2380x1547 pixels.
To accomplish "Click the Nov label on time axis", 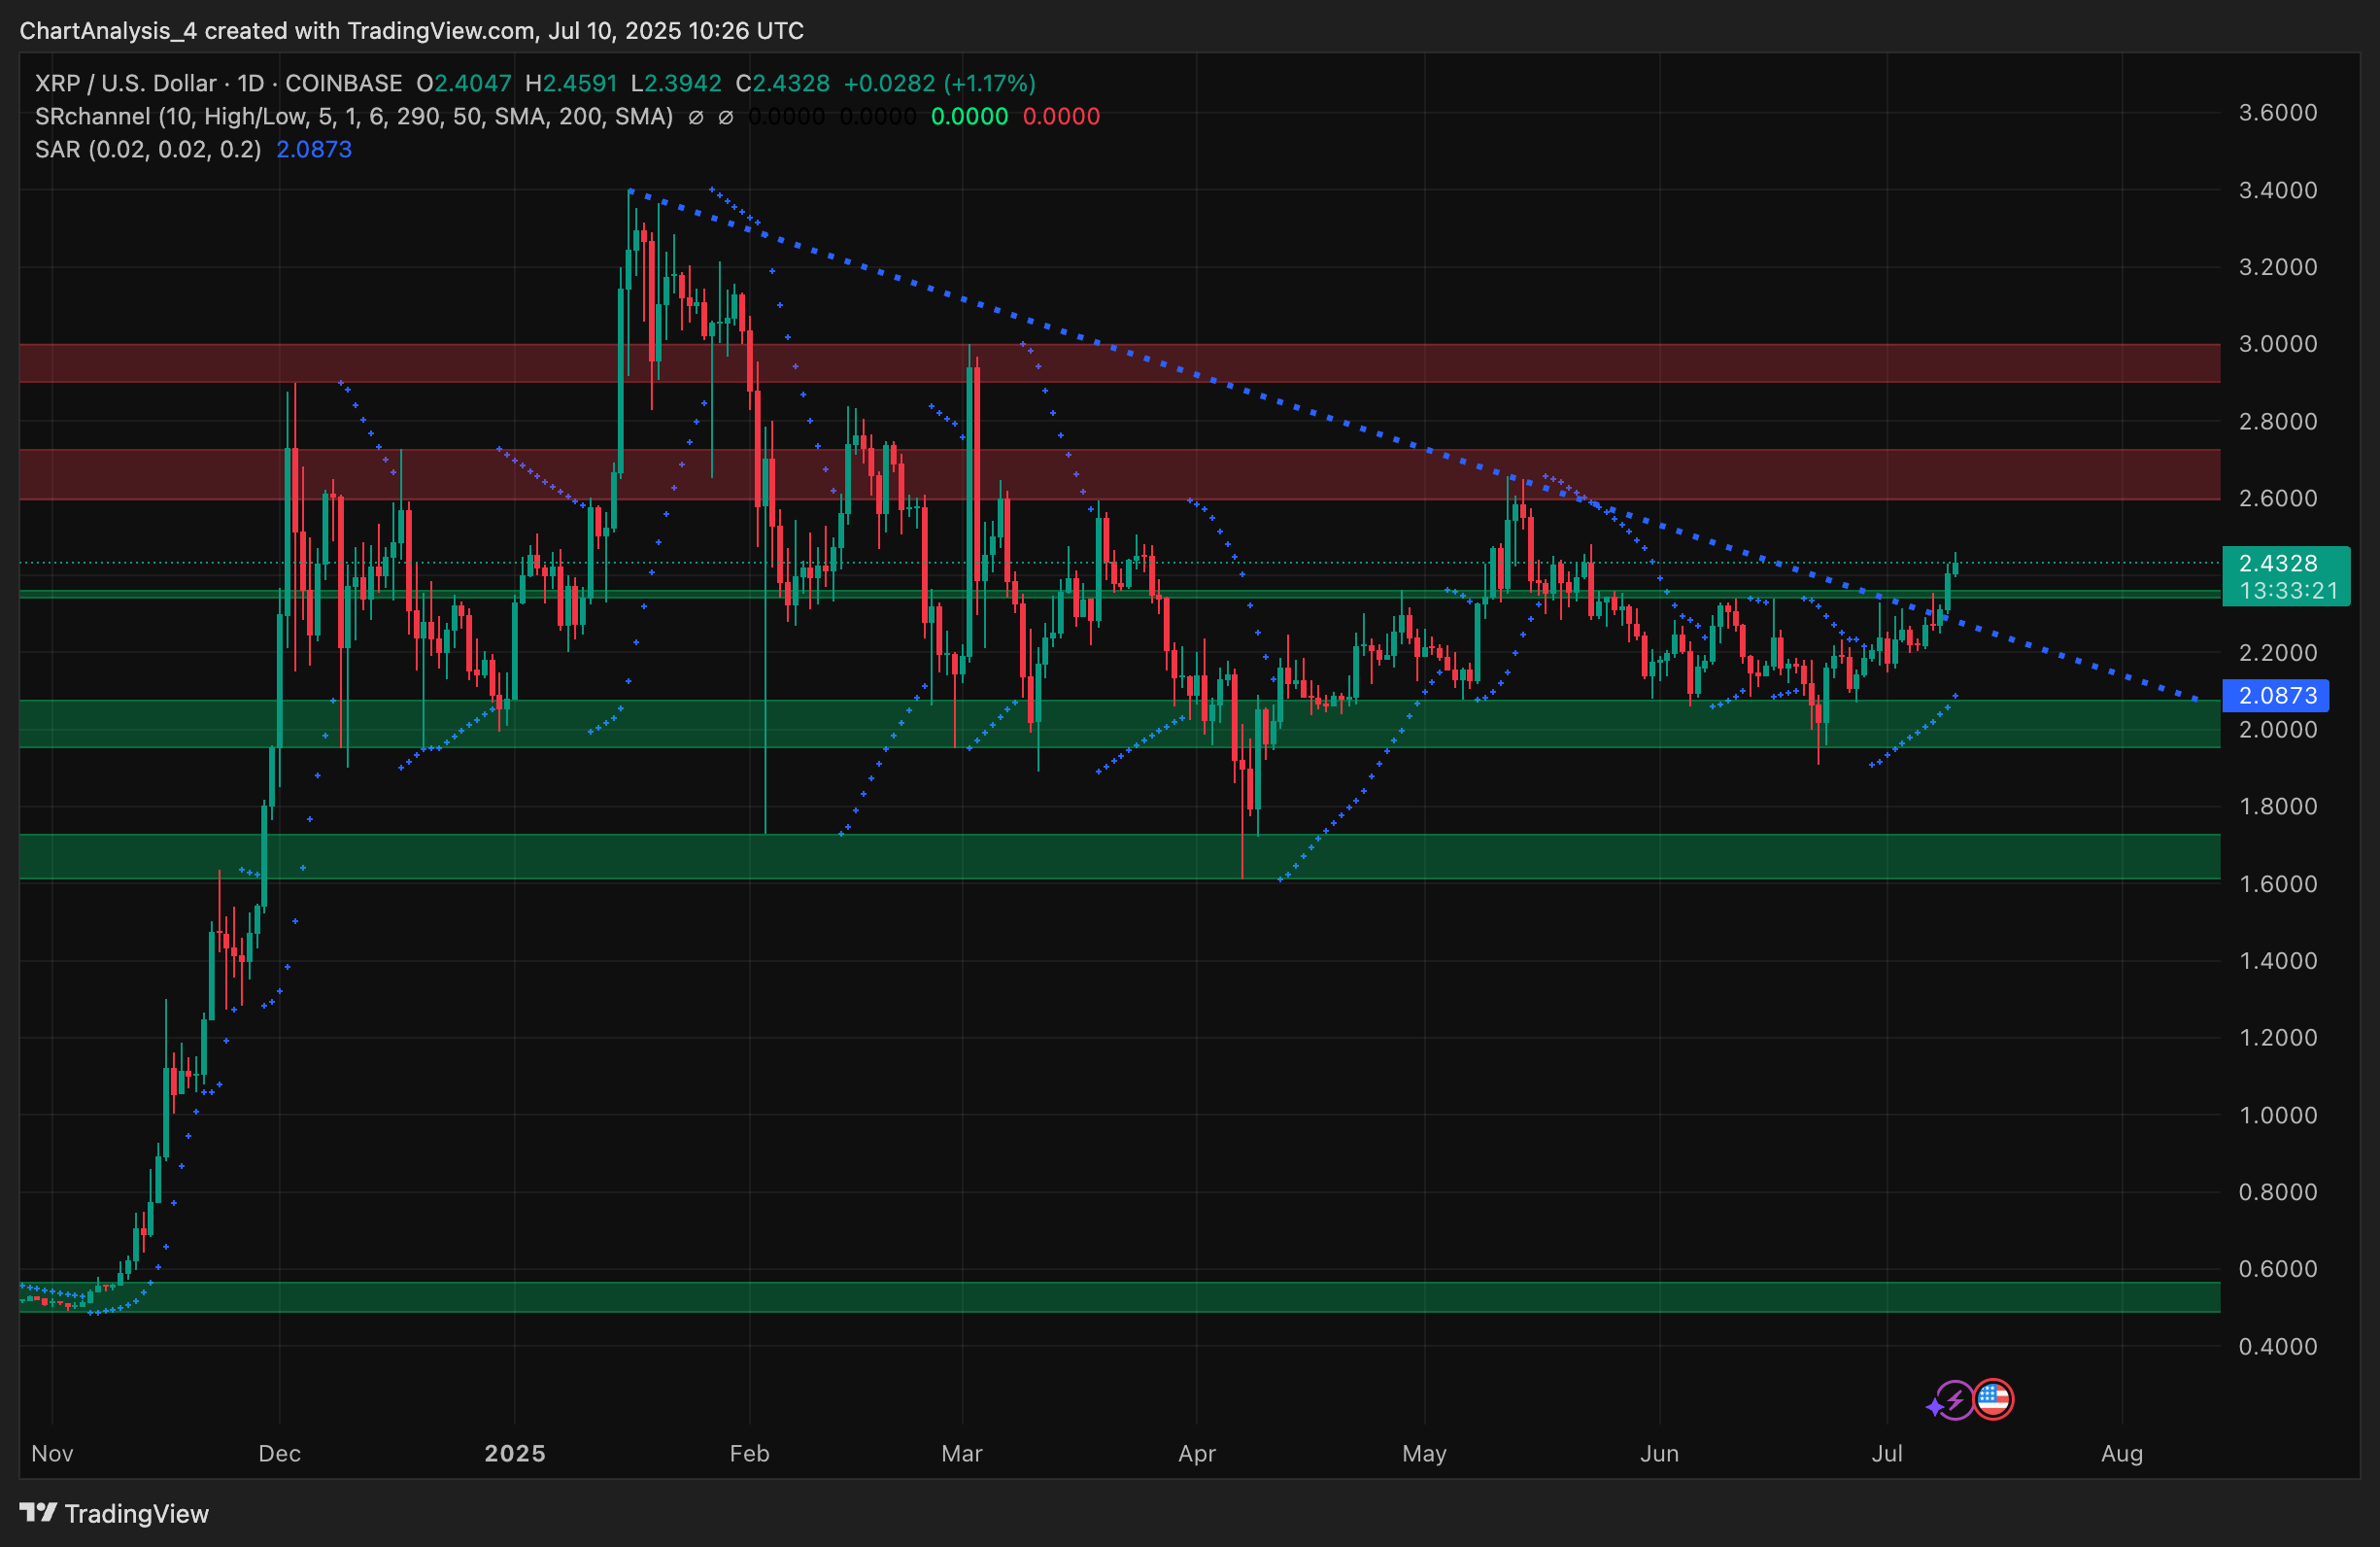I will (x=52, y=1454).
